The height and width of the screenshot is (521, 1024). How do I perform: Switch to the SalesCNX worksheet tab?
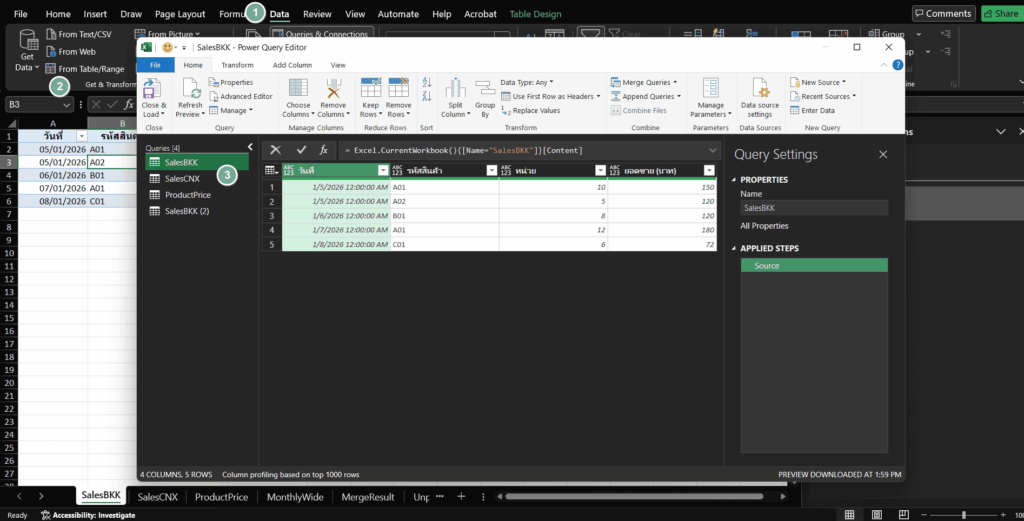tap(157, 497)
